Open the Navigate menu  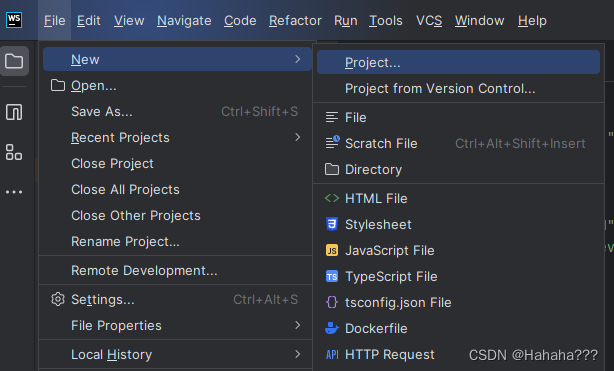pyautogui.click(x=184, y=20)
